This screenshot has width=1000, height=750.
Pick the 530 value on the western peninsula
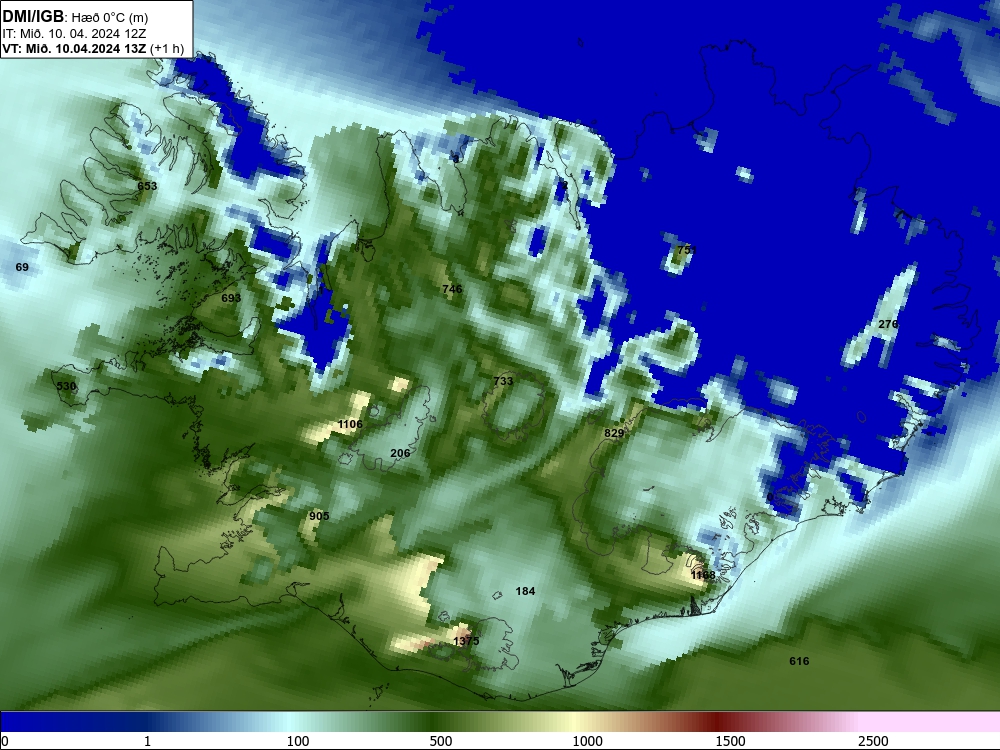[66, 386]
